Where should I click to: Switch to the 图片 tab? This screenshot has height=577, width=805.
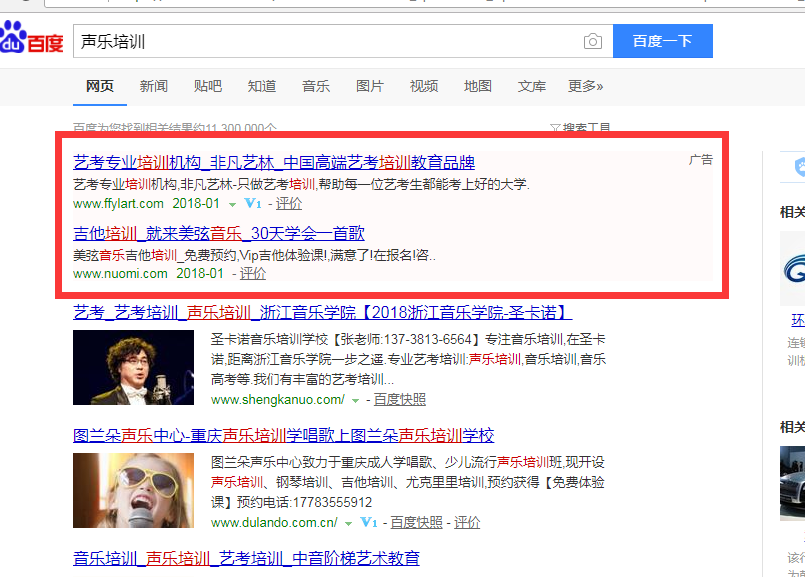(x=370, y=86)
